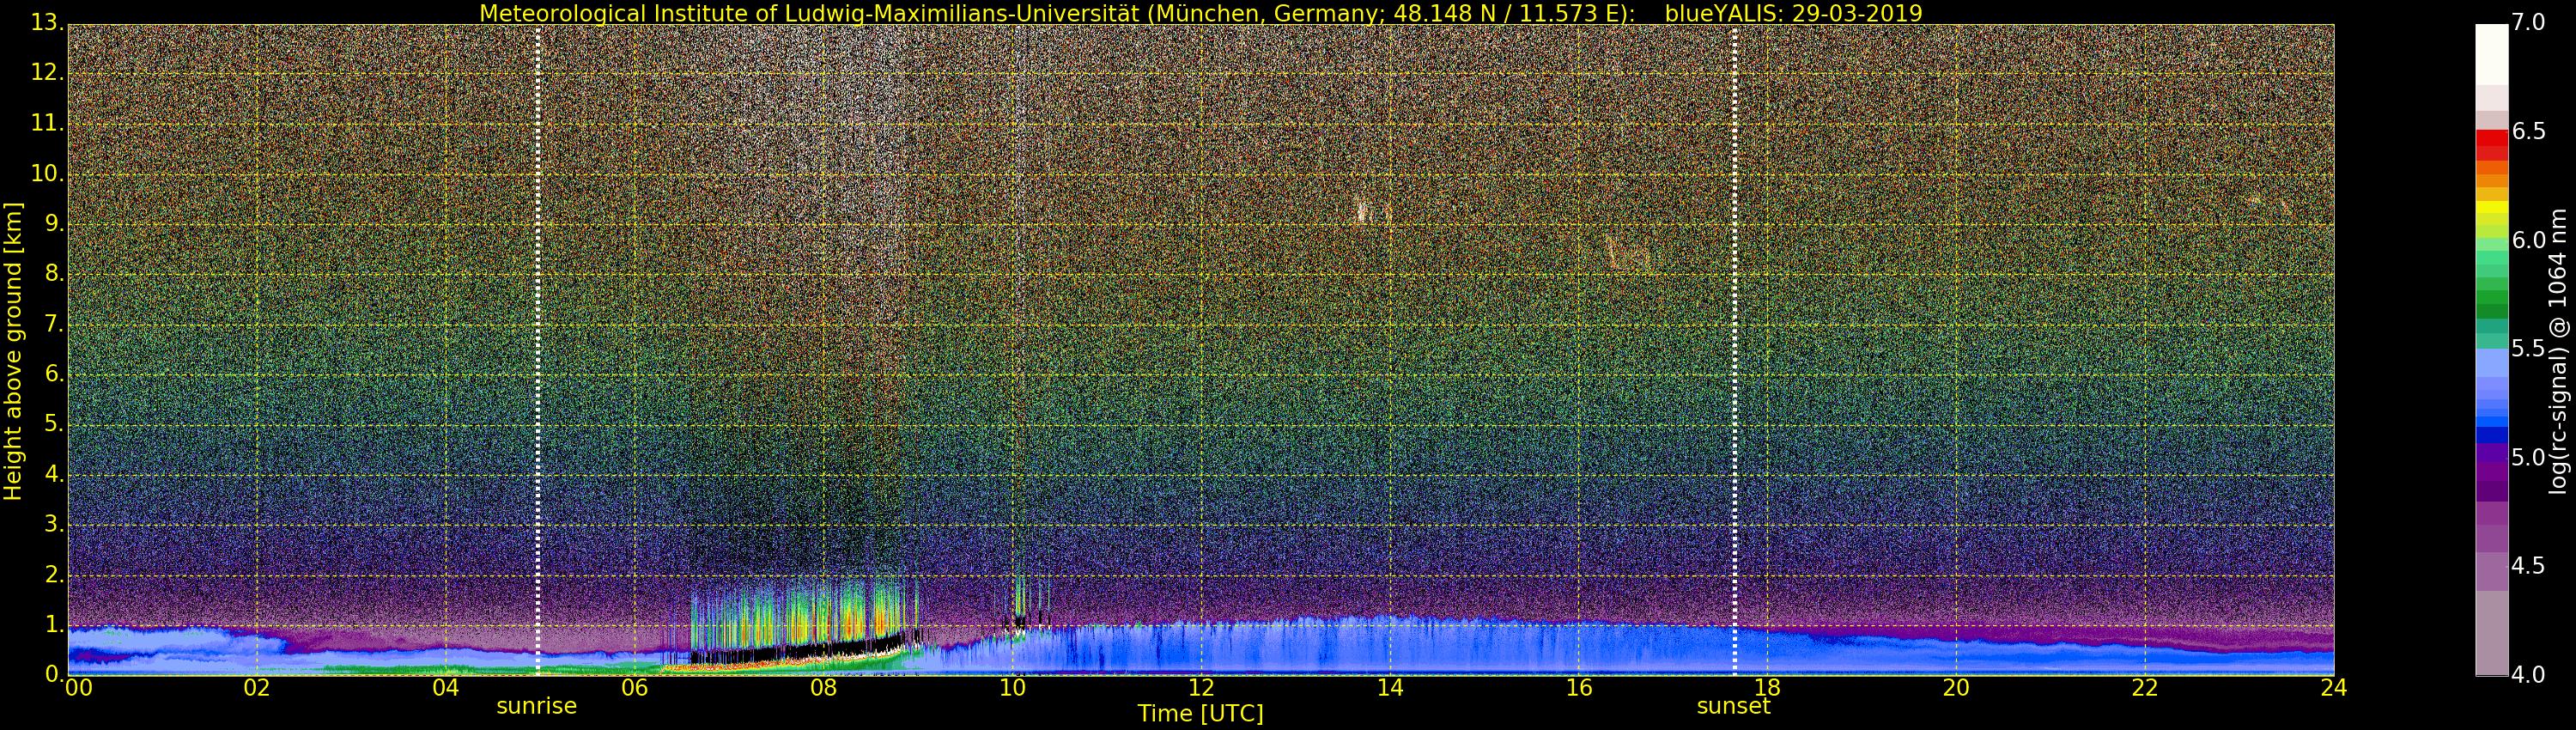Screen dimensions: 2576x730
Task: Click the "11." height axis tick label
Action: tap(47, 123)
